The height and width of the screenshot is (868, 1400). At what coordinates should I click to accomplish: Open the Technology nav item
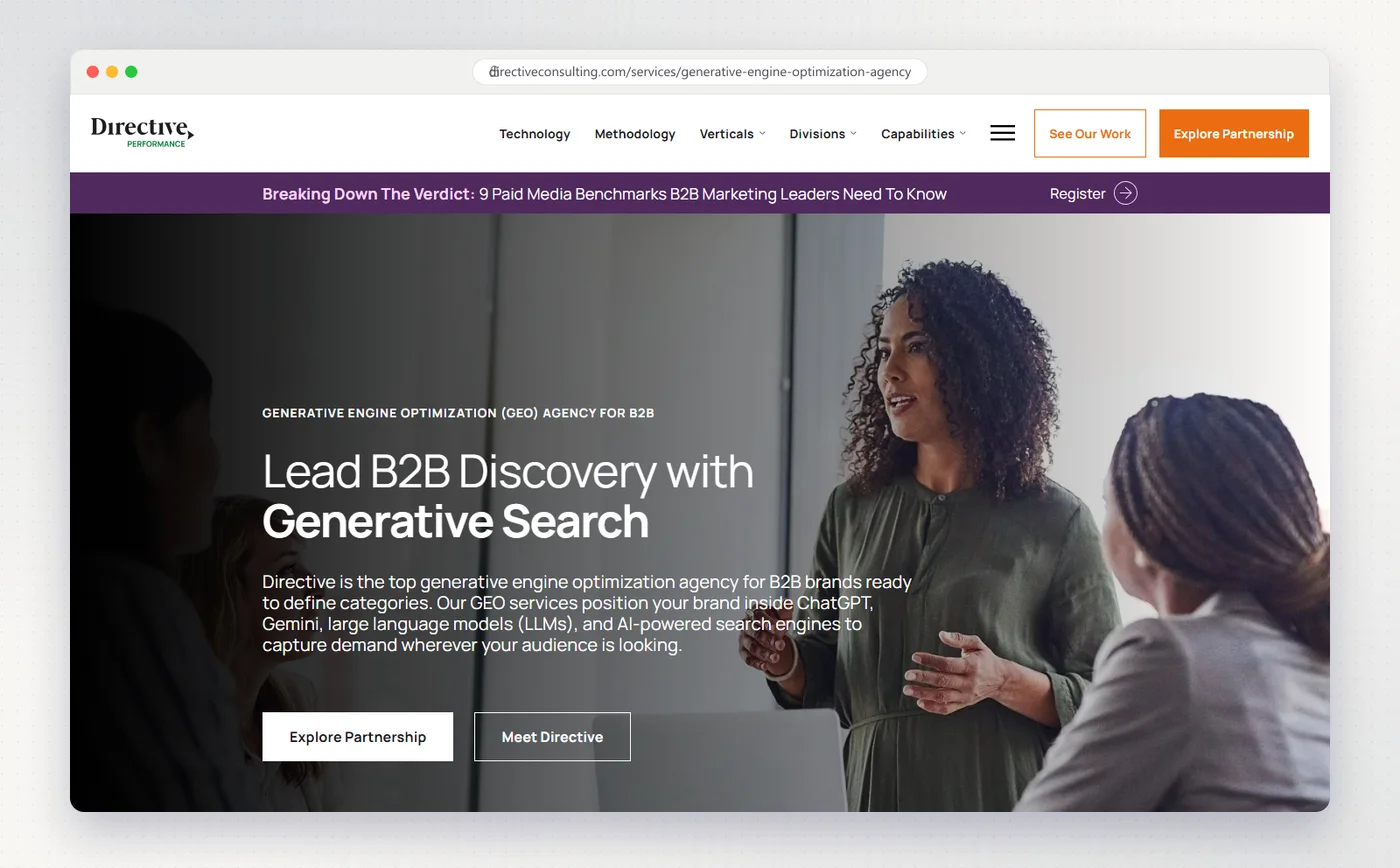click(534, 134)
